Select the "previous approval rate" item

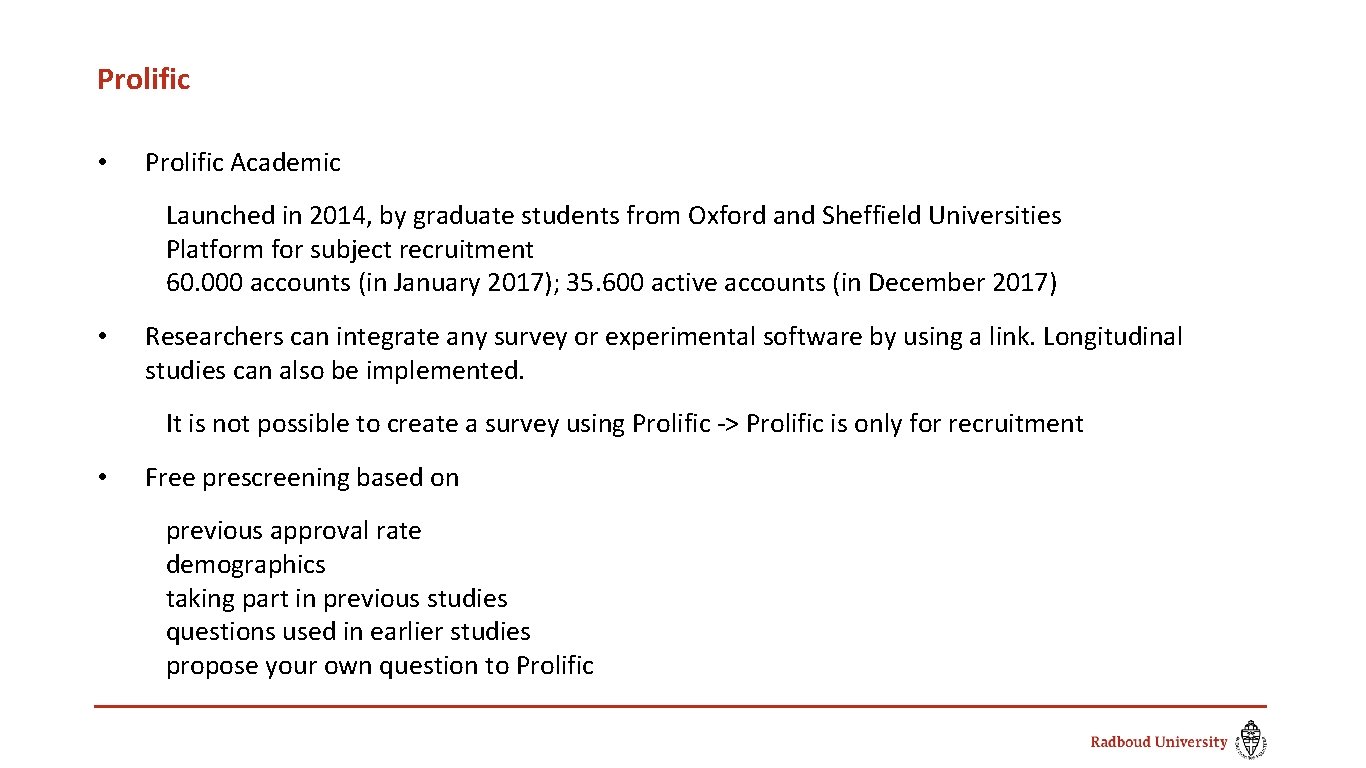[x=293, y=531]
